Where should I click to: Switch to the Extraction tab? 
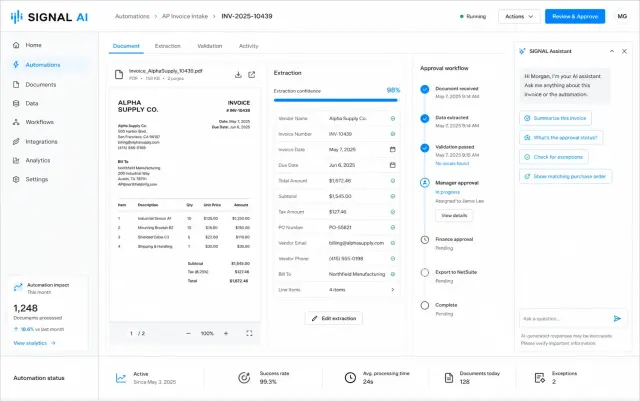pos(168,46)
